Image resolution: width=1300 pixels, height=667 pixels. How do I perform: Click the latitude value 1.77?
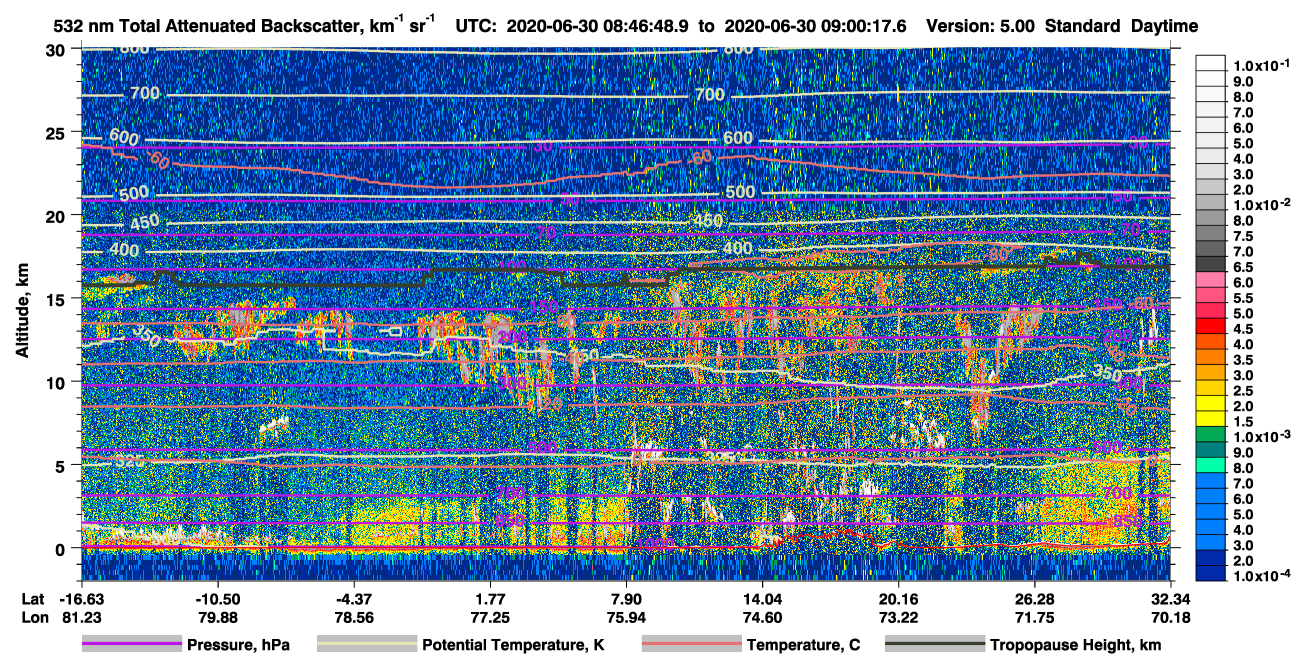[490, 599]
